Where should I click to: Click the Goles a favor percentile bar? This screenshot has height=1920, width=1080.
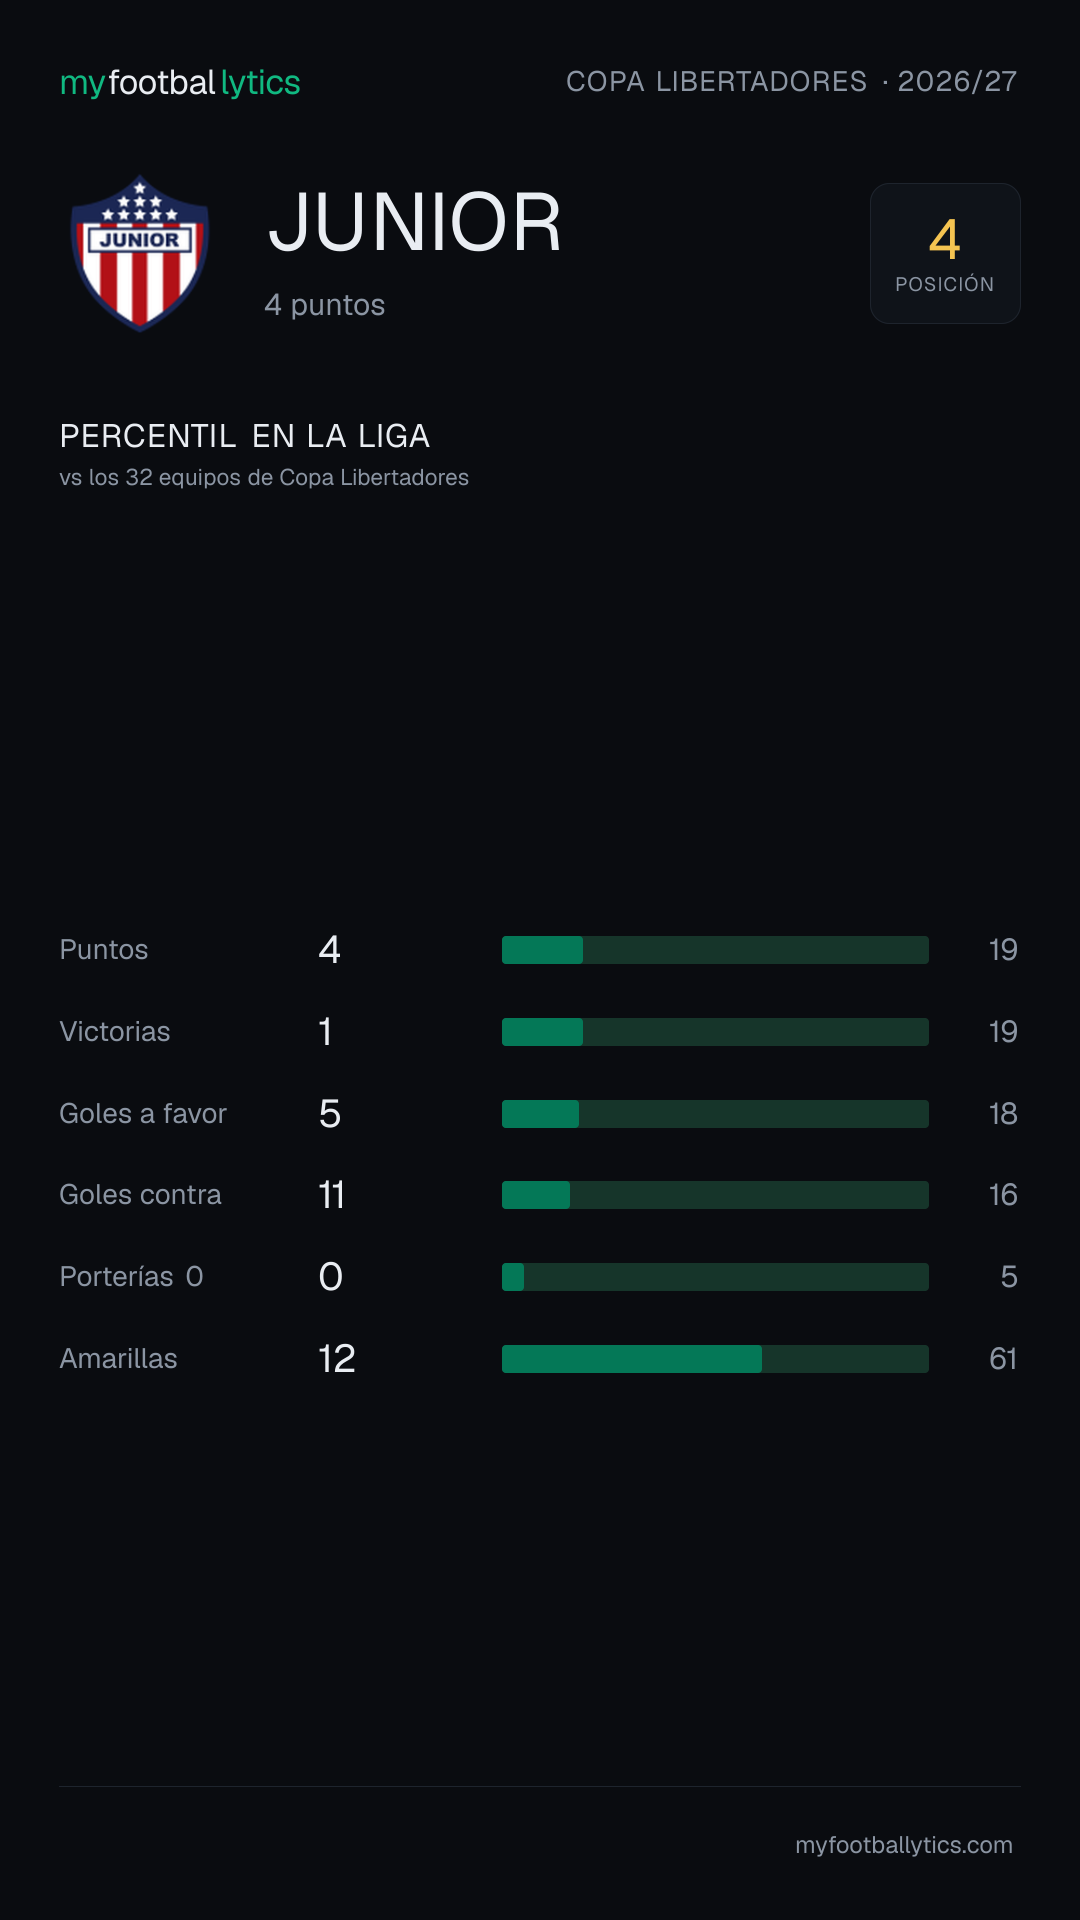(x=715, y=1114)
